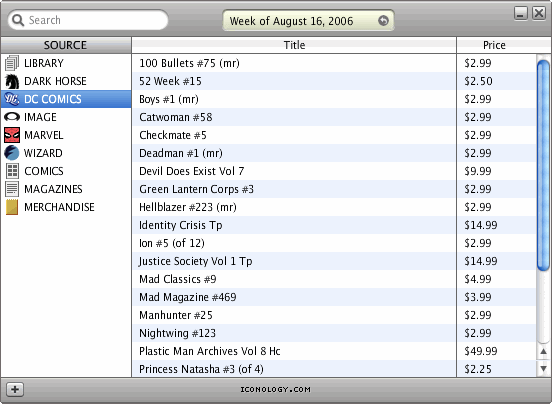Select the LIBRARY source label
The height and width of the screenshot is (404, 552).
tap(44, 63)
